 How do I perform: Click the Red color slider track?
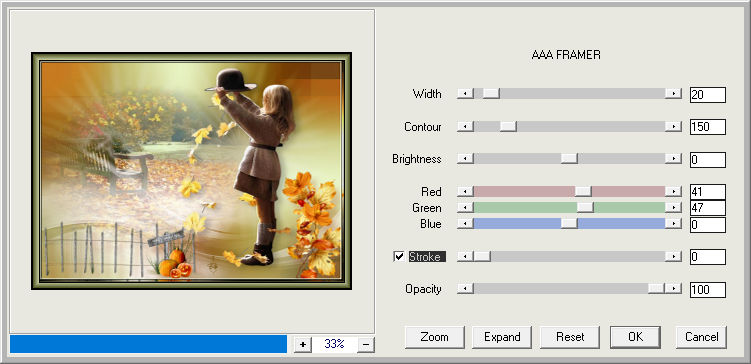(x=569, y=192)
